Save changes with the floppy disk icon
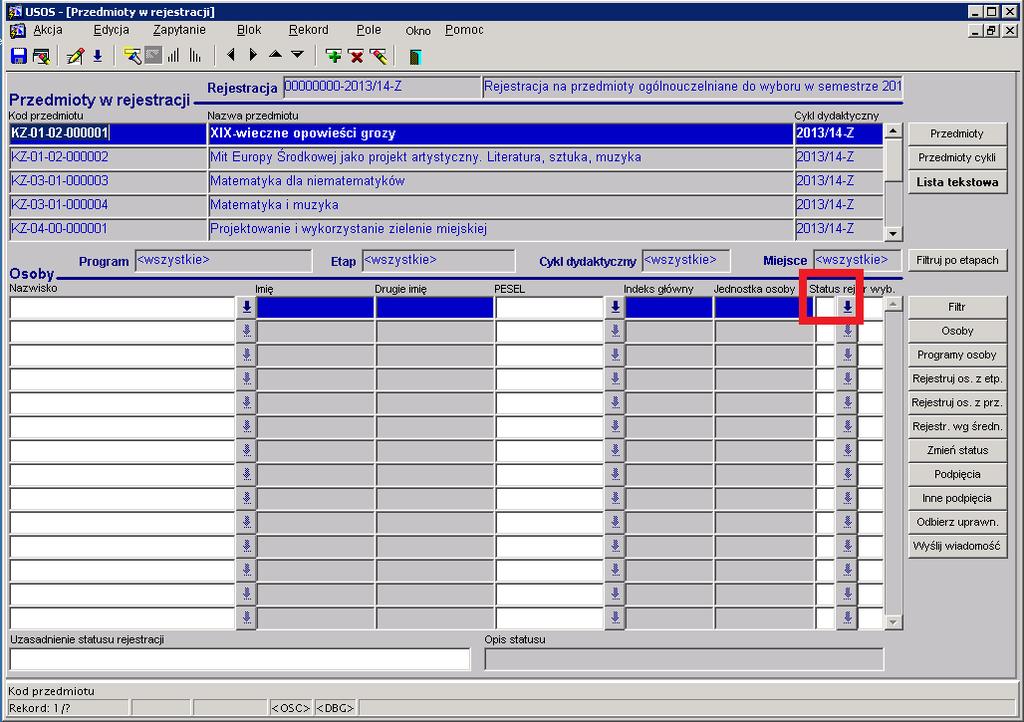This screenshot has width=1024, height=722. pyautogui.click(x=18, y=56)
